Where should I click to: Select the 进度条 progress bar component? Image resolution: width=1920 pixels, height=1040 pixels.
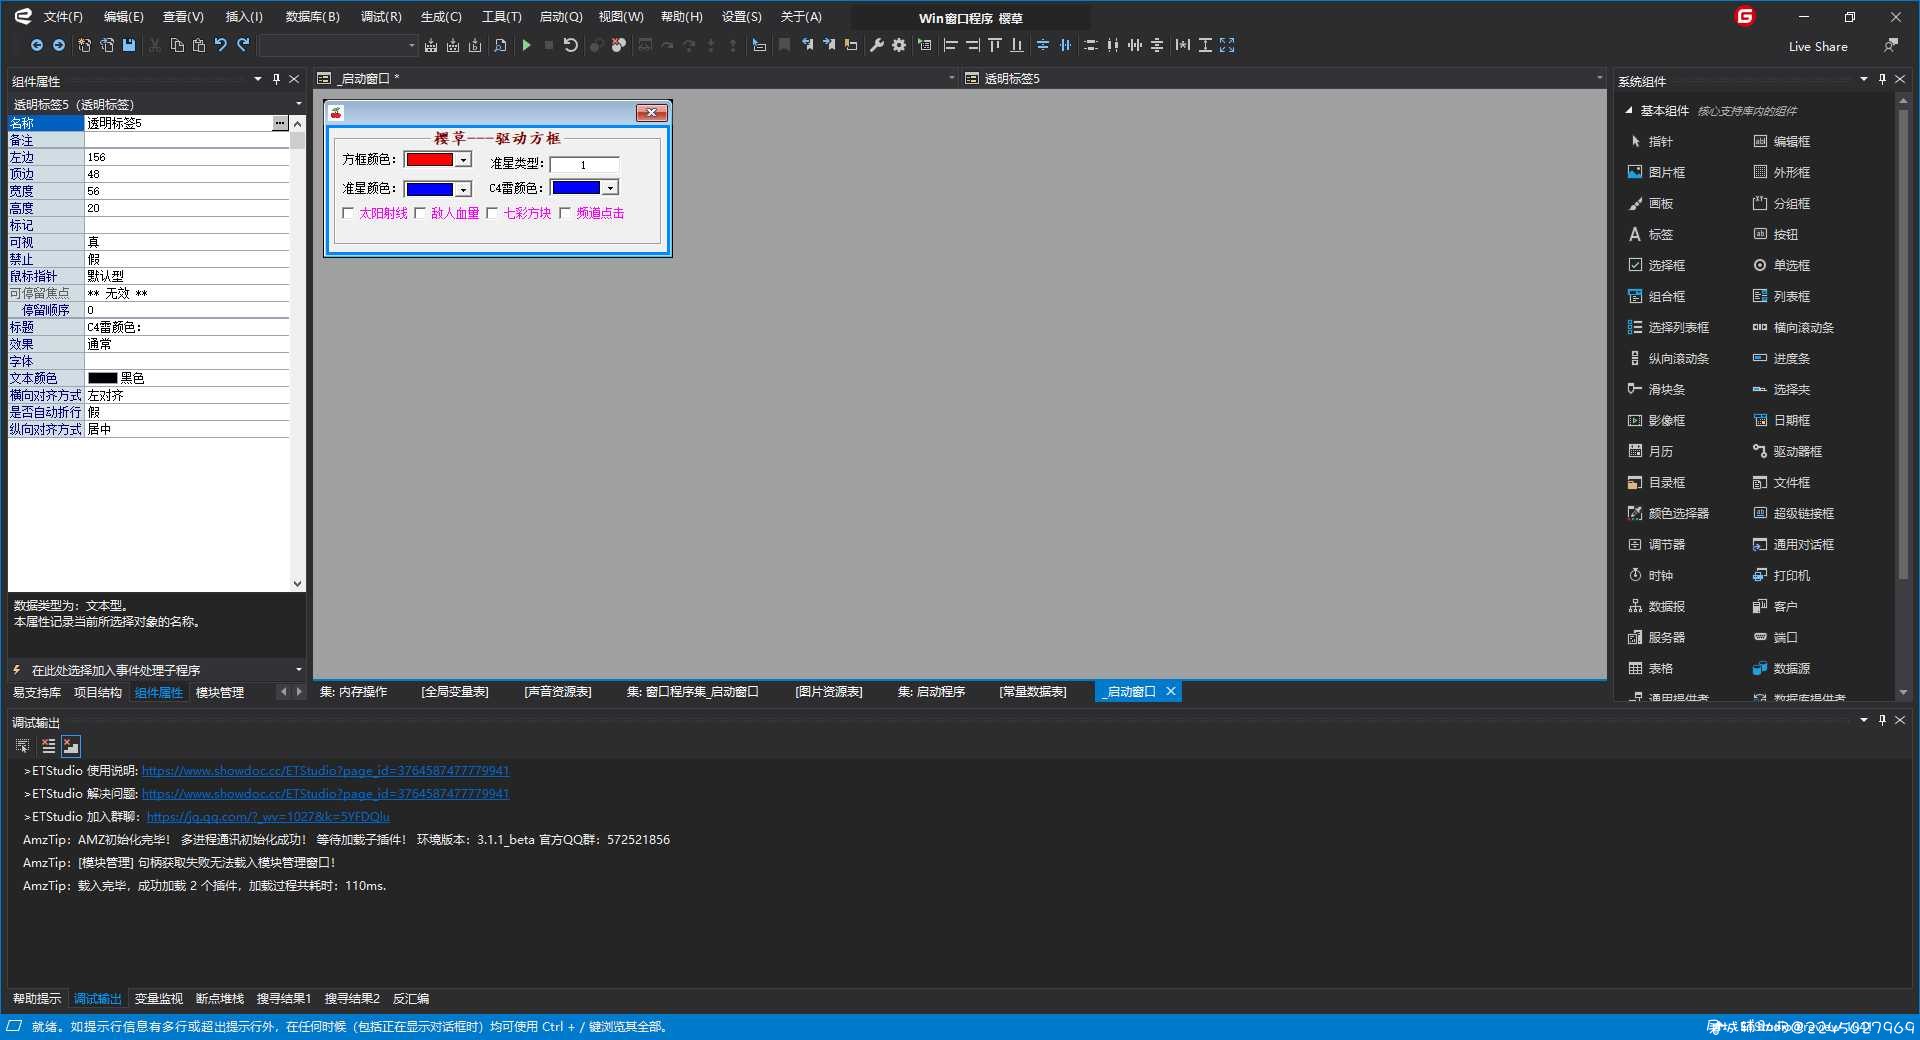[x=1782, y=358]
